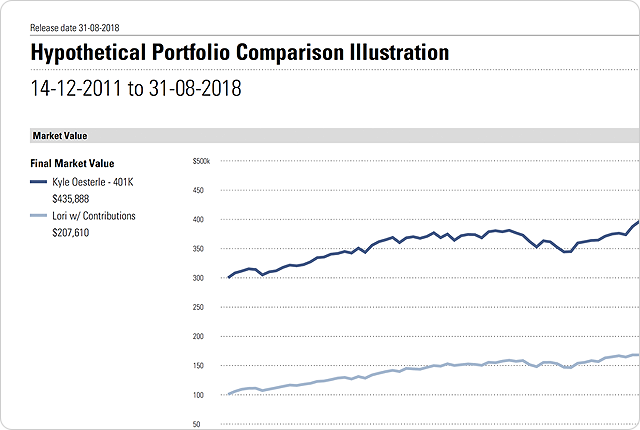This screenshot has width=640, height=430.
Task: Click the $435,888 final value
Action: pyautogui.click(x=72, y=198)
